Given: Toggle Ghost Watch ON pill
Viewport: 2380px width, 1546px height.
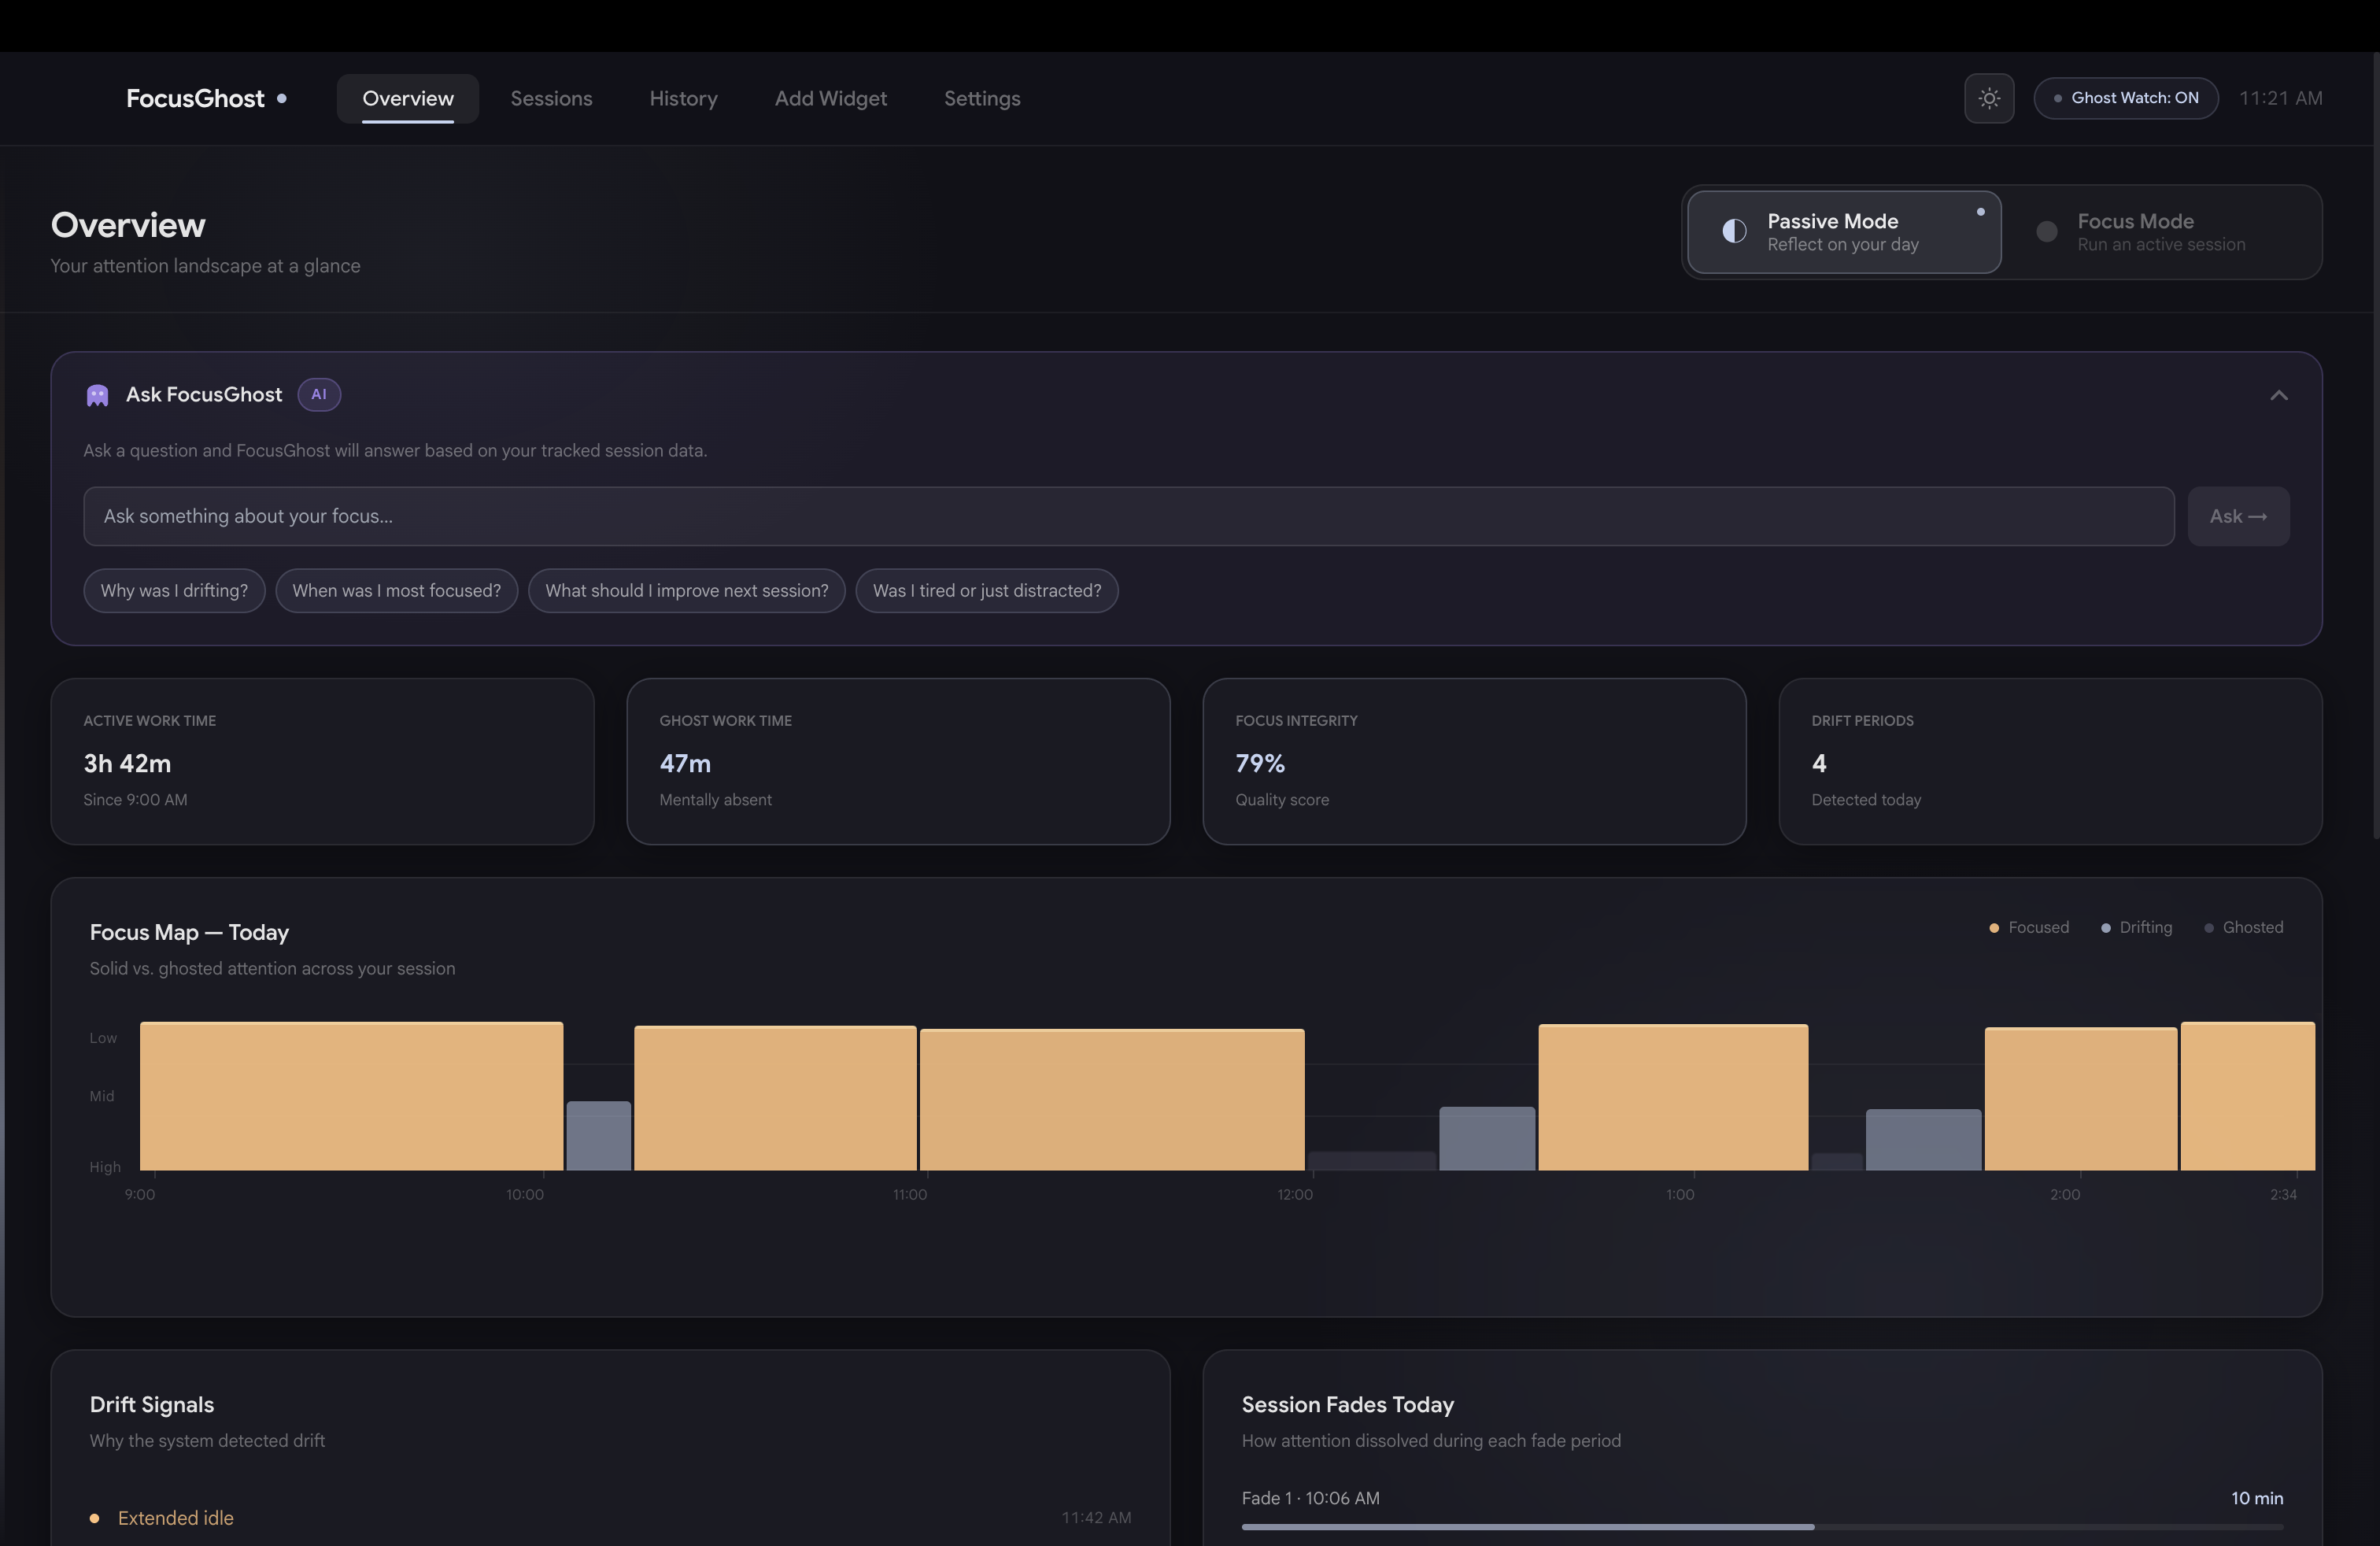Looking at the screenshot, I should (x=2125, y=98).
